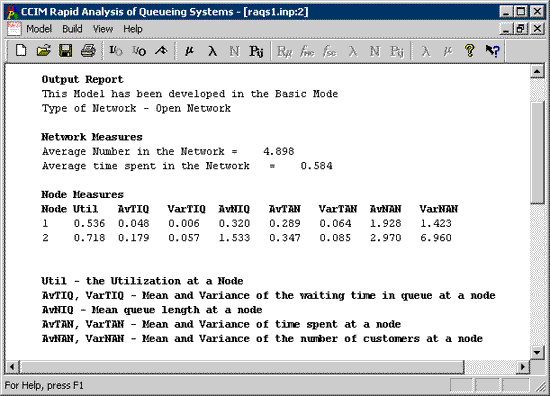Image resolution: width=550 pixels, height=396 pixels.
Task: Click the grayed N icon beside bold lambda
Action: [234, 52]
